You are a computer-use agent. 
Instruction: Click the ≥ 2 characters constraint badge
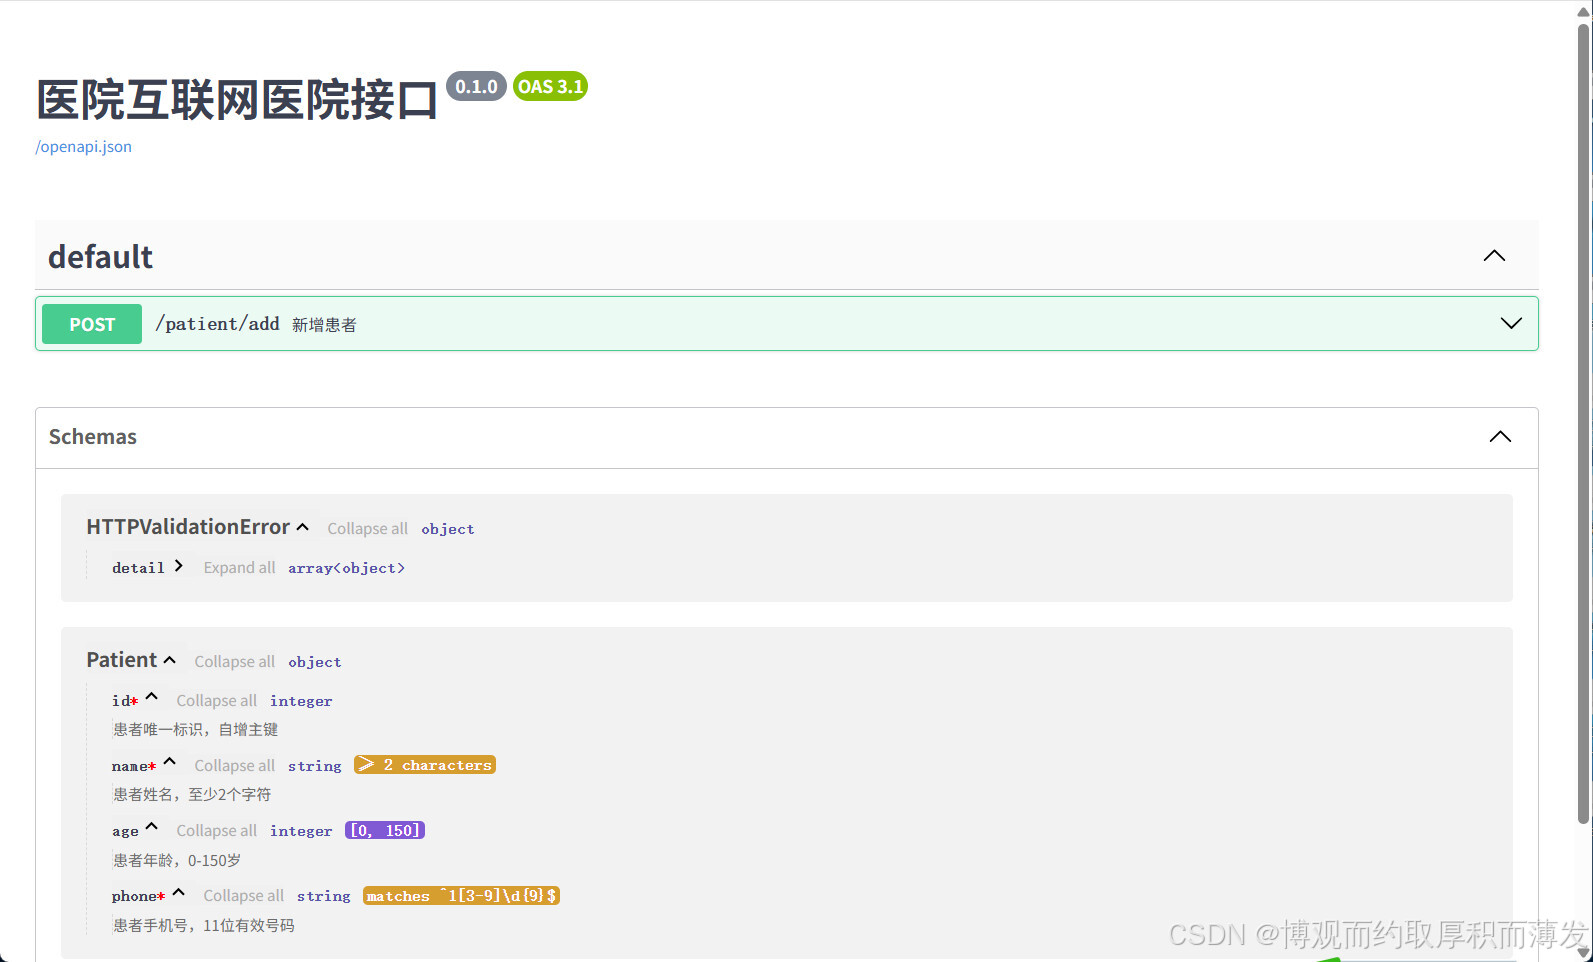pos(425,765)
